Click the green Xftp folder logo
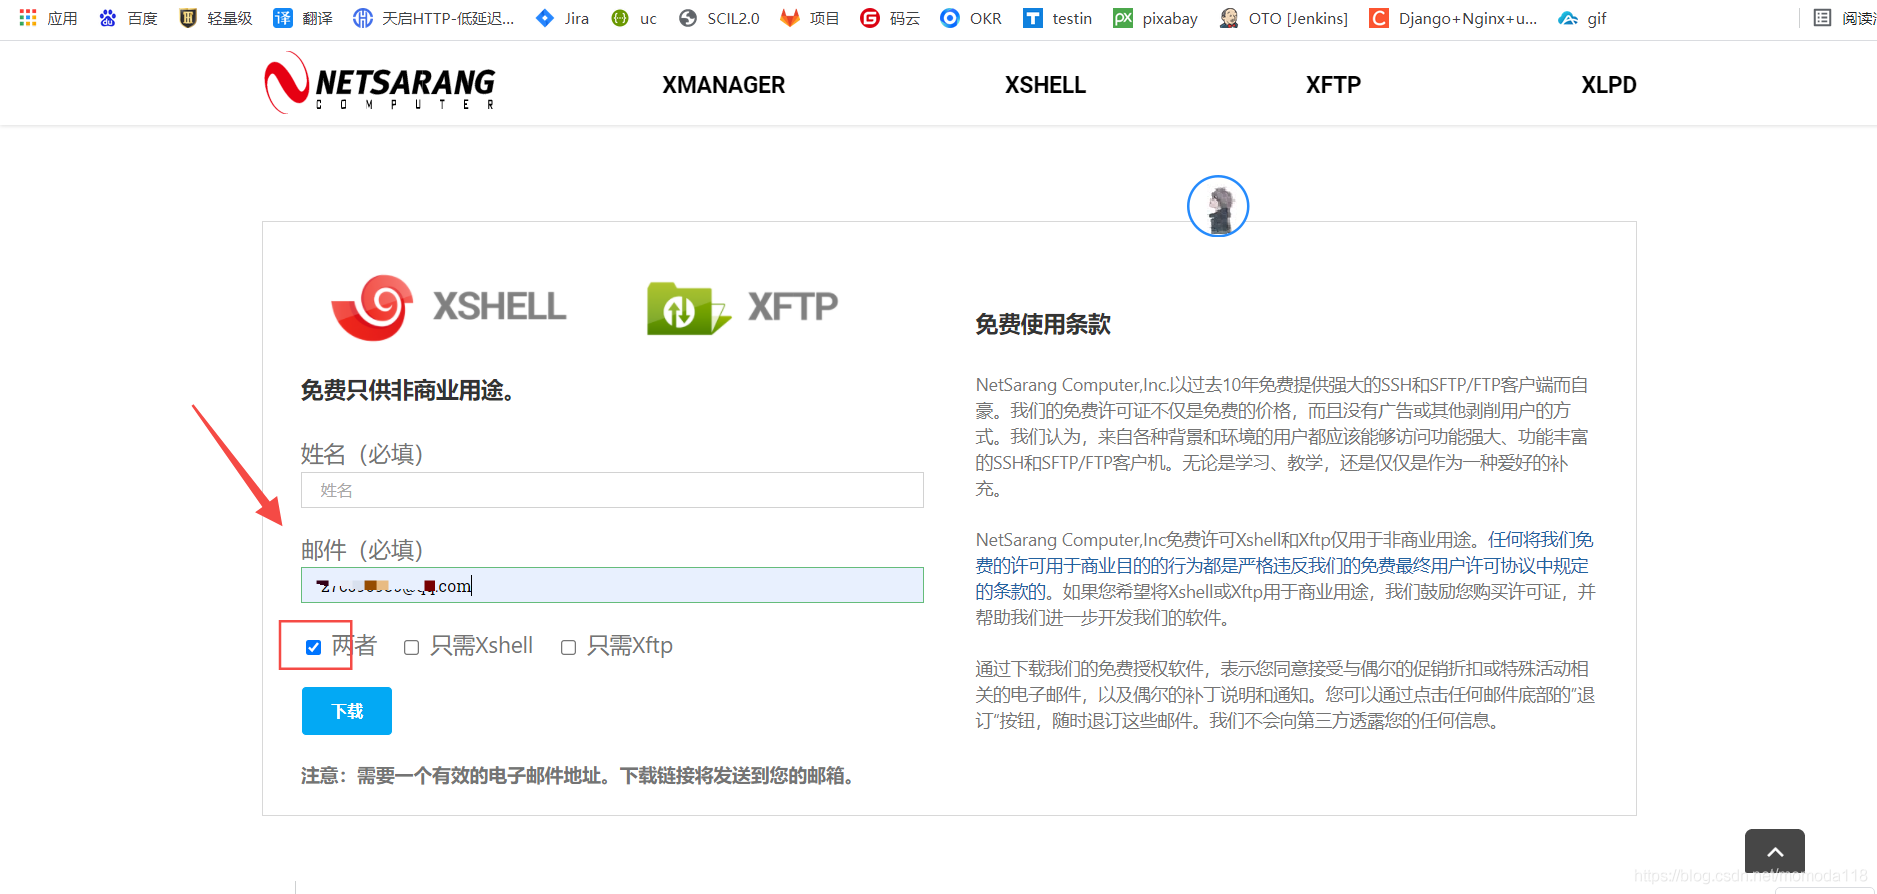The height and width of the screenshot is (894, 1877). click(688, 307)
